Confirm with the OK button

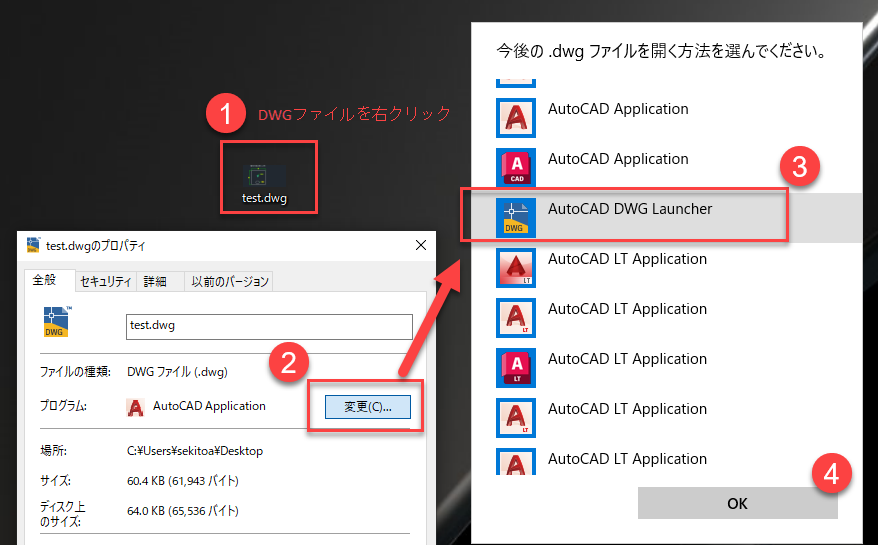(x=737, y=503)
